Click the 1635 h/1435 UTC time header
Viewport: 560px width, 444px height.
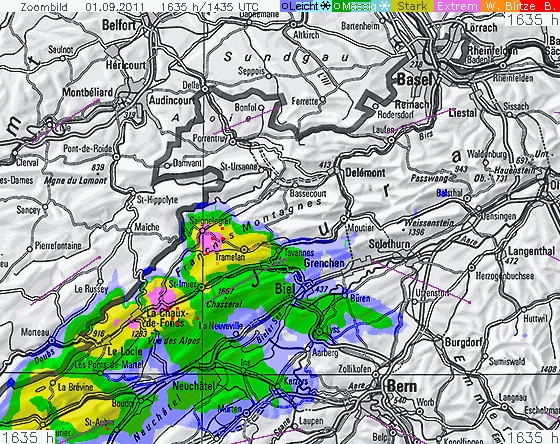point(210,6)
